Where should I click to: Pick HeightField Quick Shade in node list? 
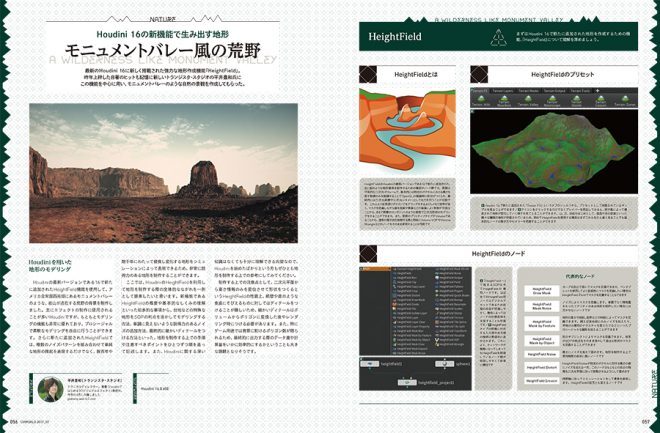click(x=452, y=295)
